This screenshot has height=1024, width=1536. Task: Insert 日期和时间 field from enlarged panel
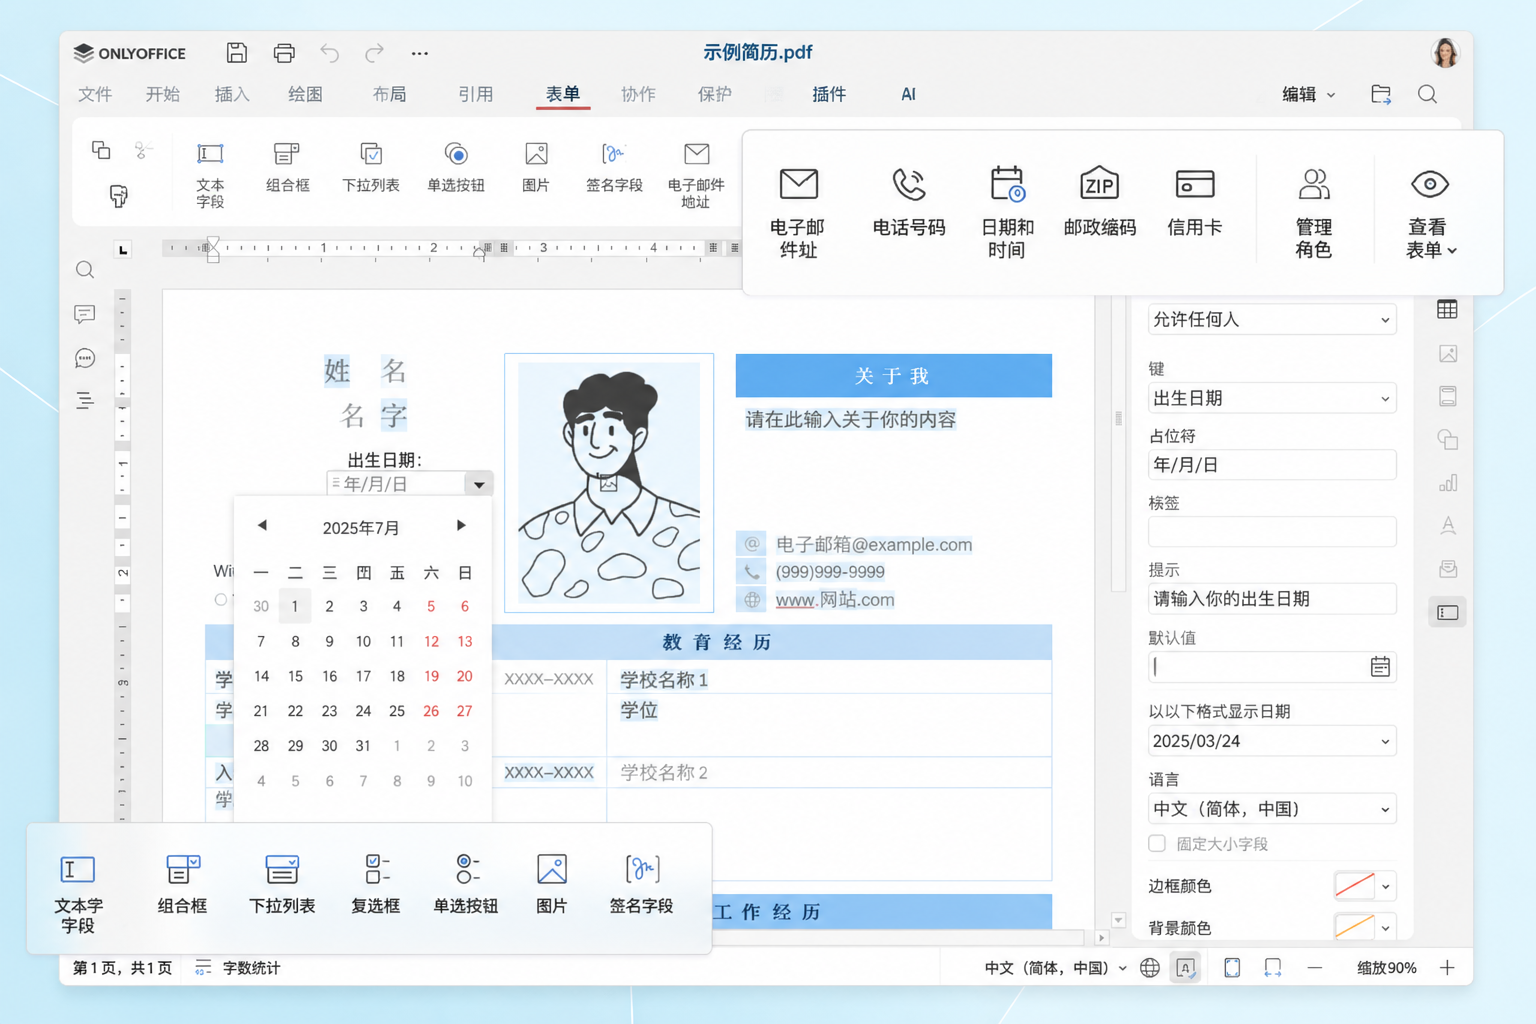(x=1006, y=212)
